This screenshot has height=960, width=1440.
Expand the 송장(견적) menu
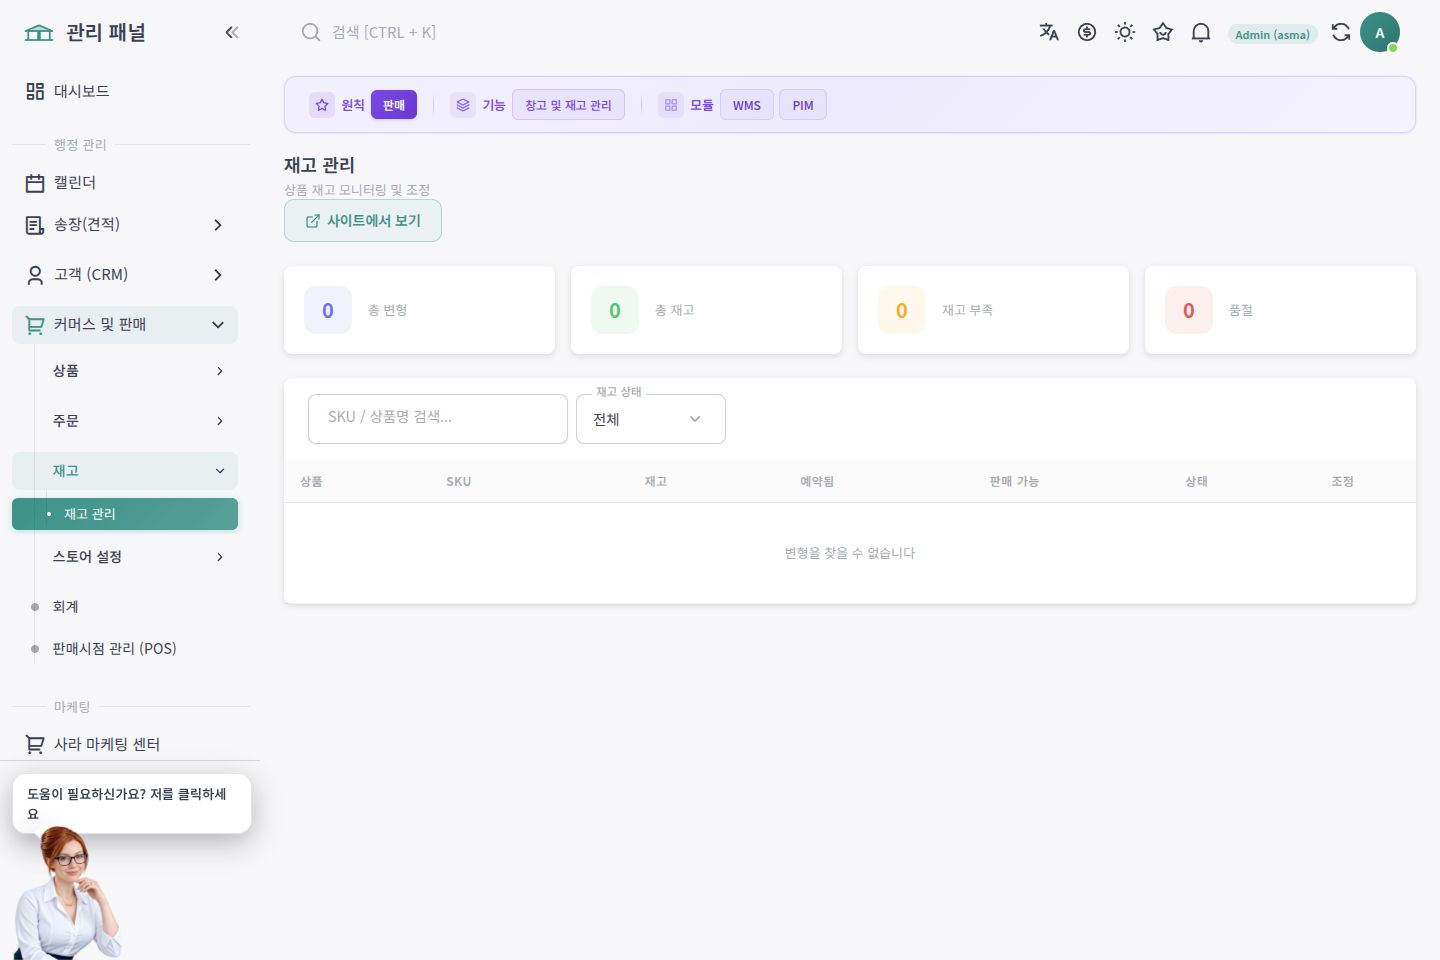pyautogui.click(x=125, y=225)
